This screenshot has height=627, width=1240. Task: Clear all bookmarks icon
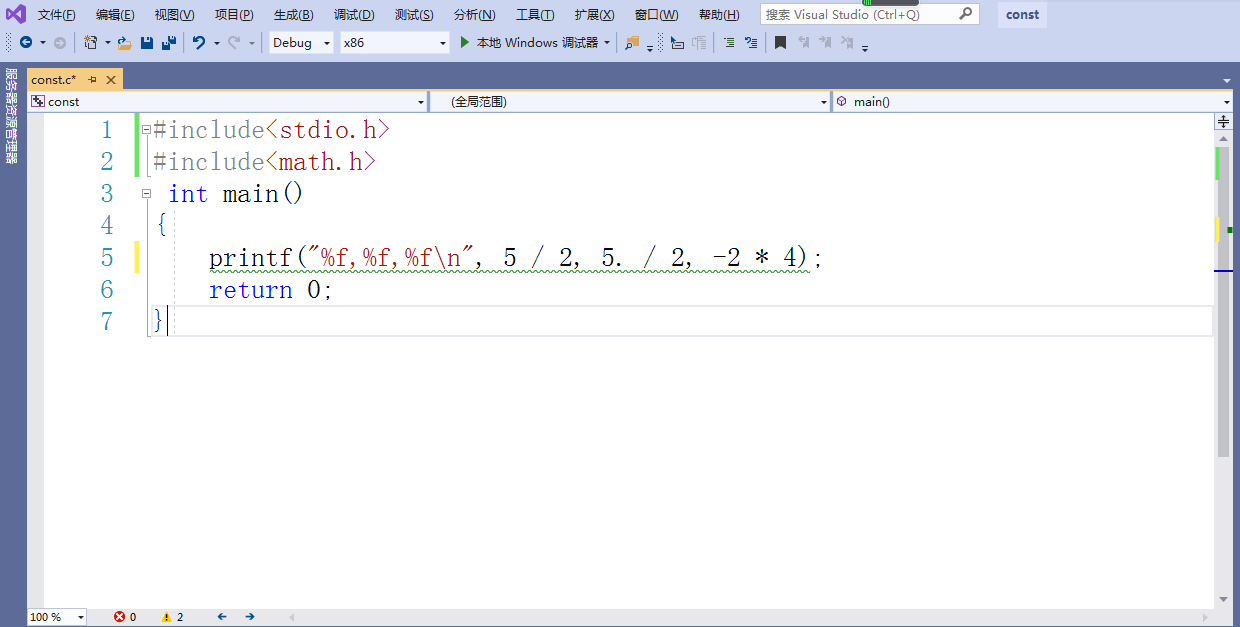click(847, 43)
